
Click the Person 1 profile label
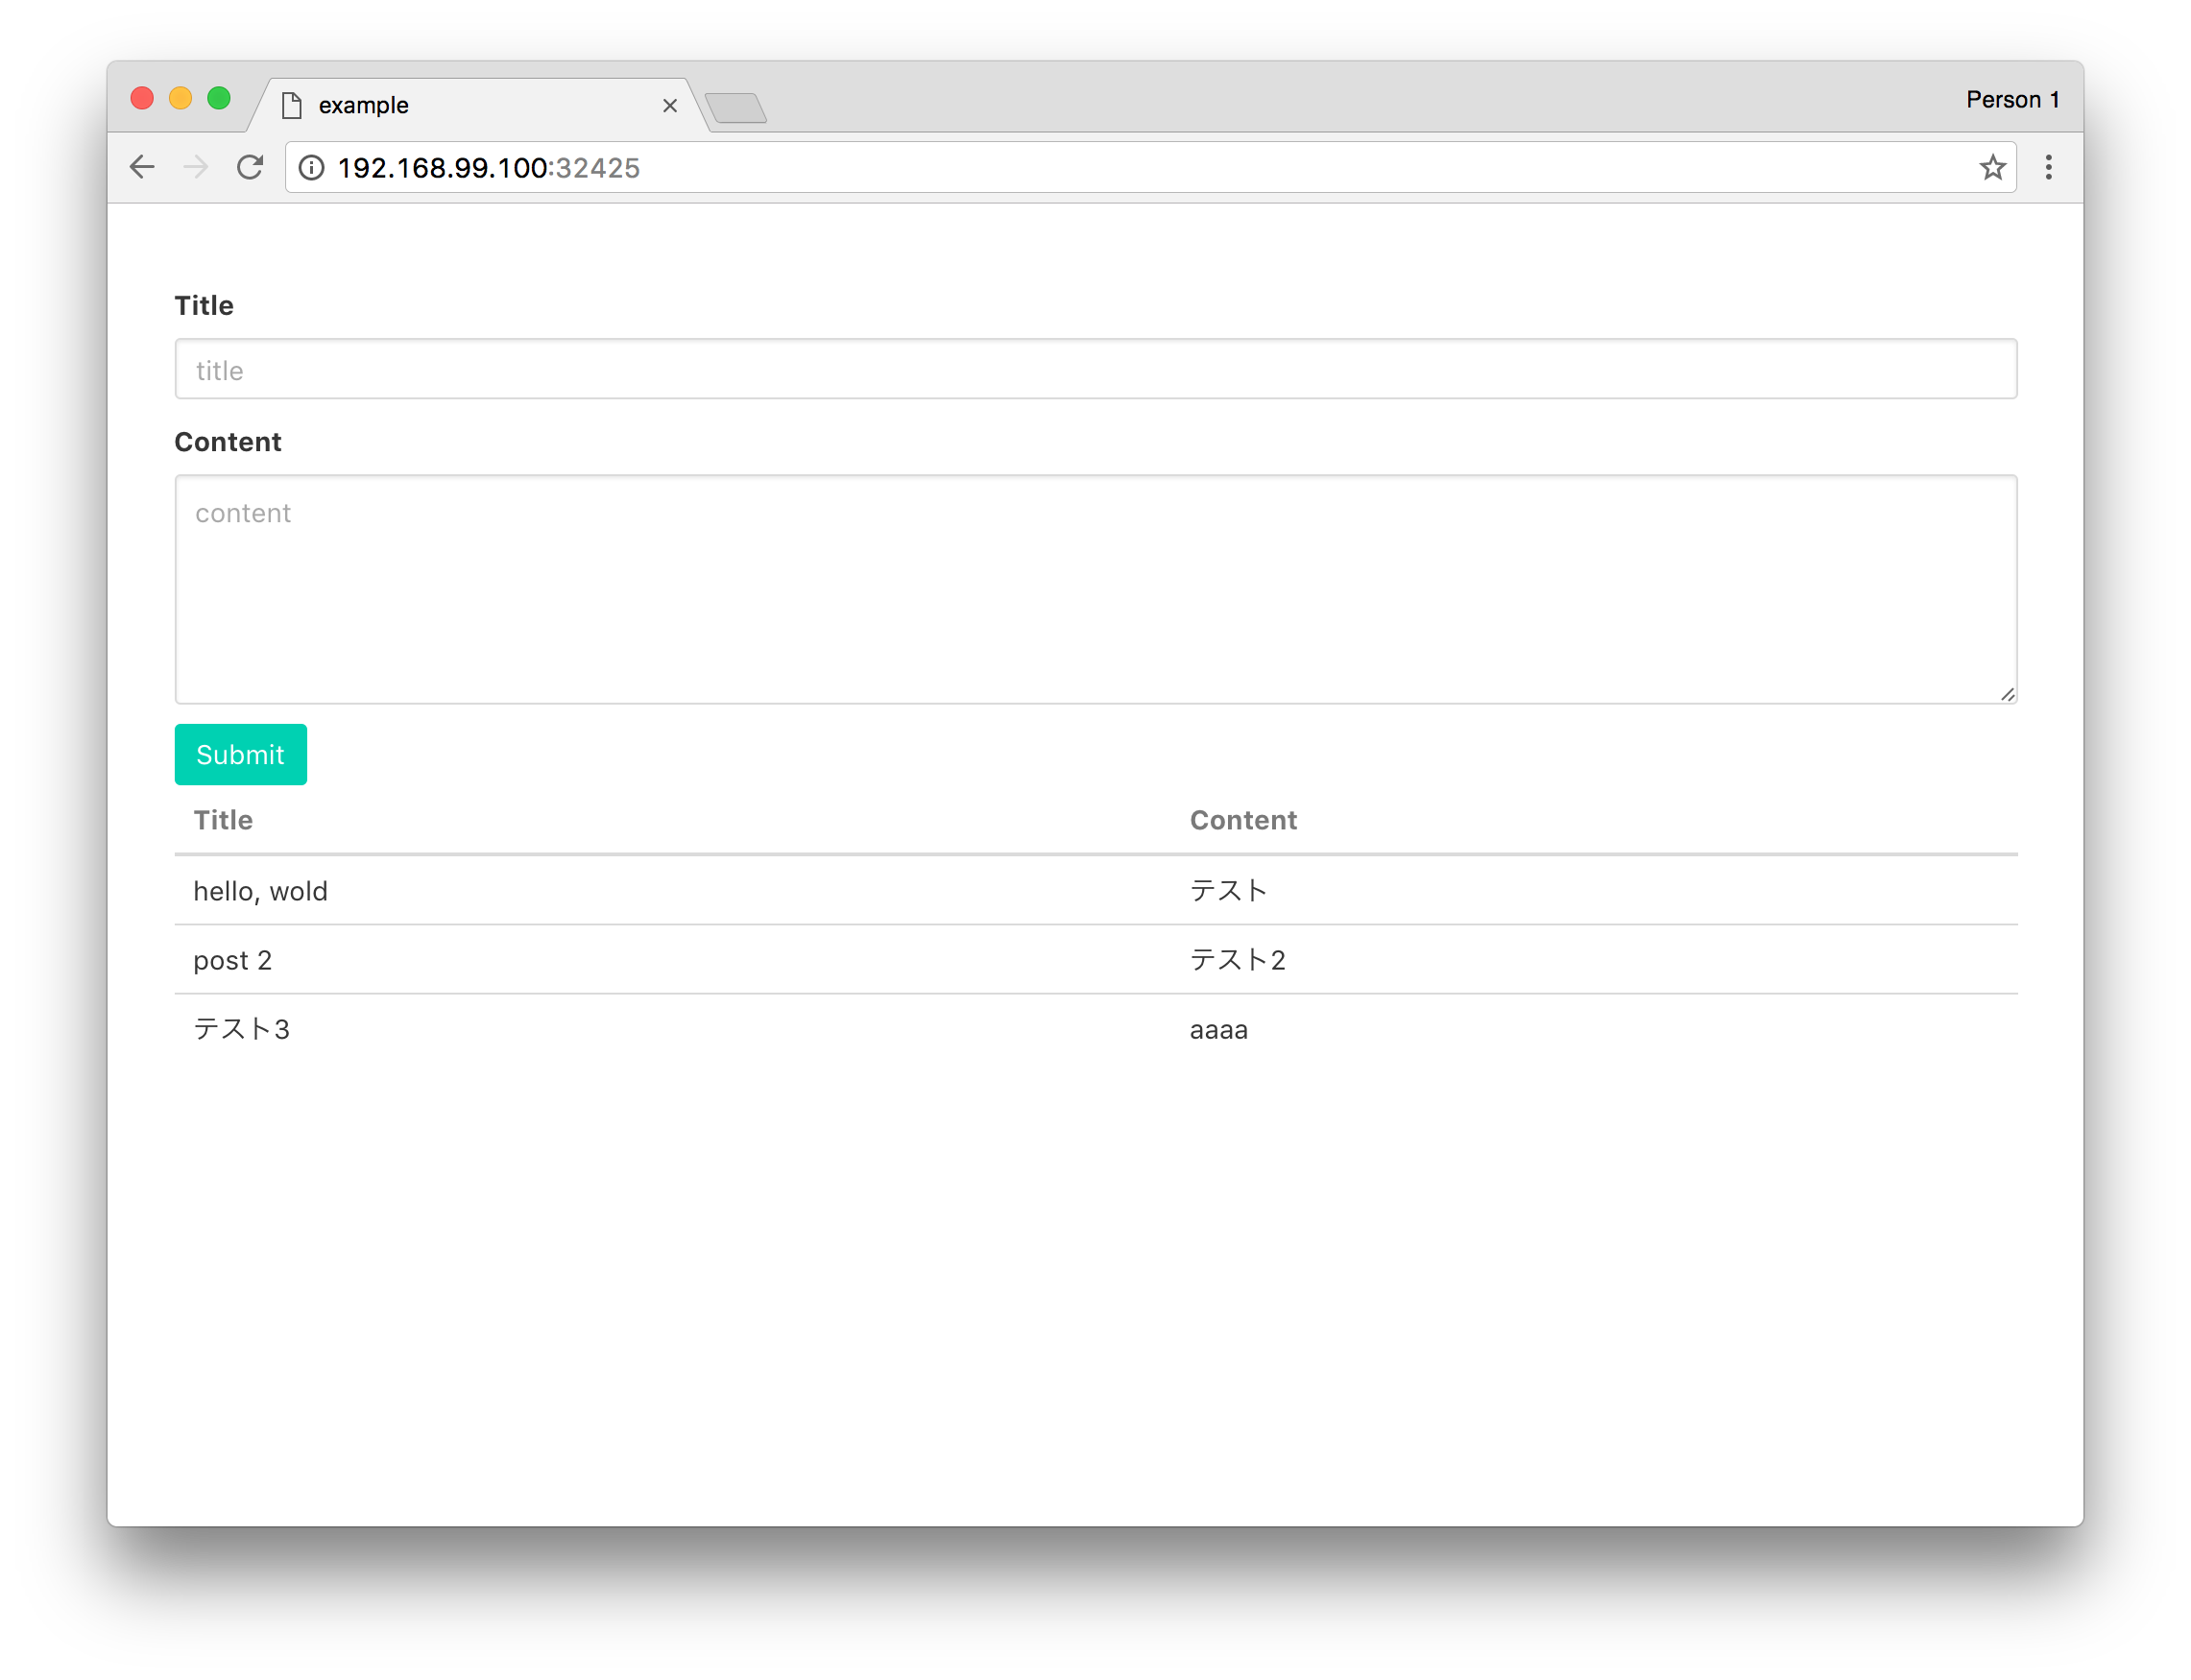click(x=2012, y=99)
